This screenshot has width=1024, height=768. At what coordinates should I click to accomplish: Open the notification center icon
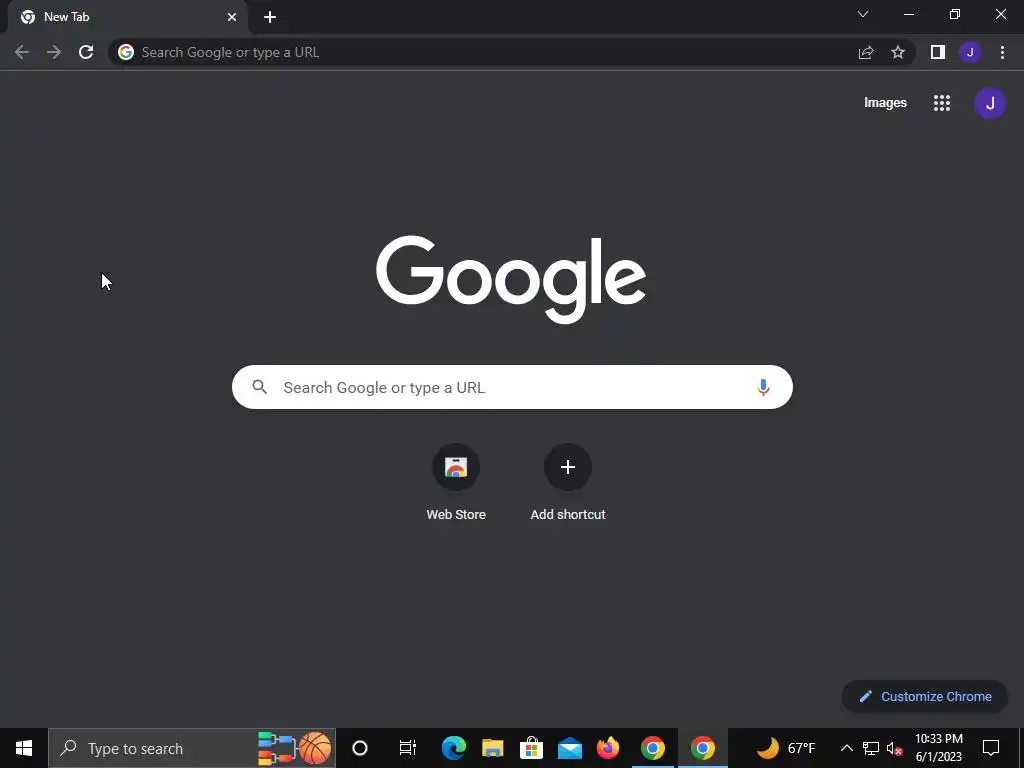pyautogui.click(x=991, y=748)
